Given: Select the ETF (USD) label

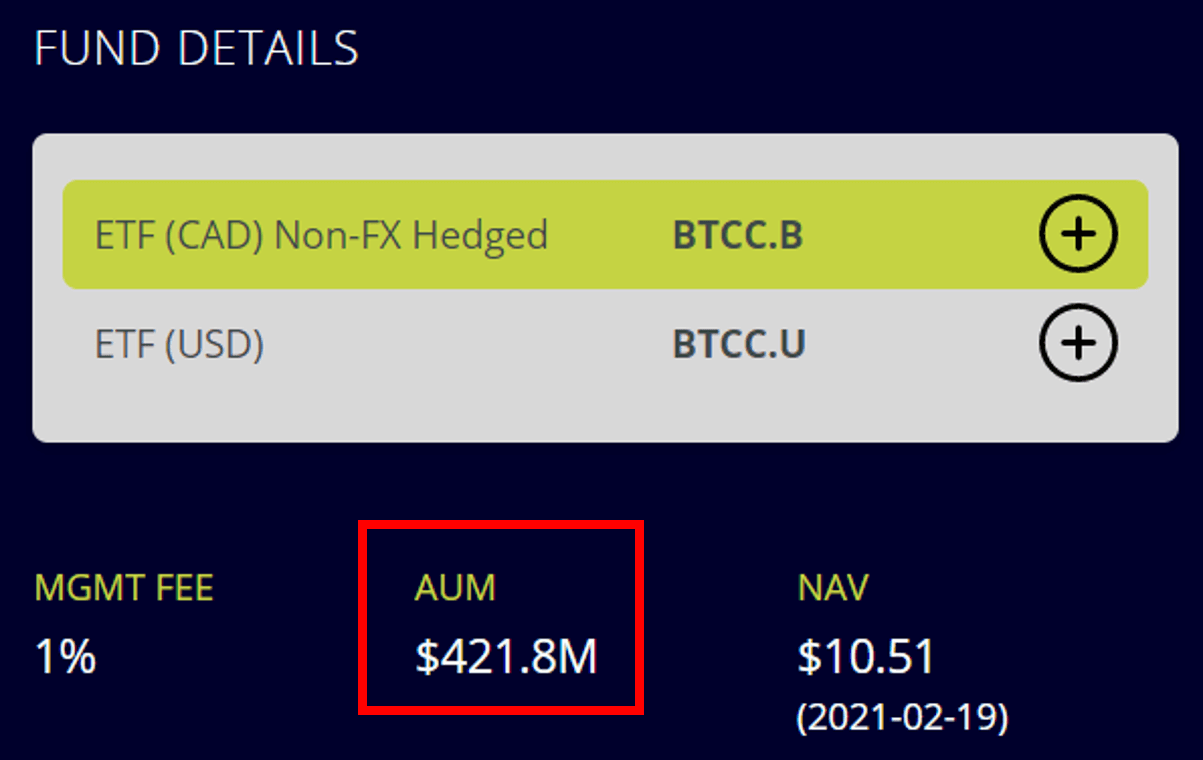Looking at the screenshot, I should coord(179,345).
